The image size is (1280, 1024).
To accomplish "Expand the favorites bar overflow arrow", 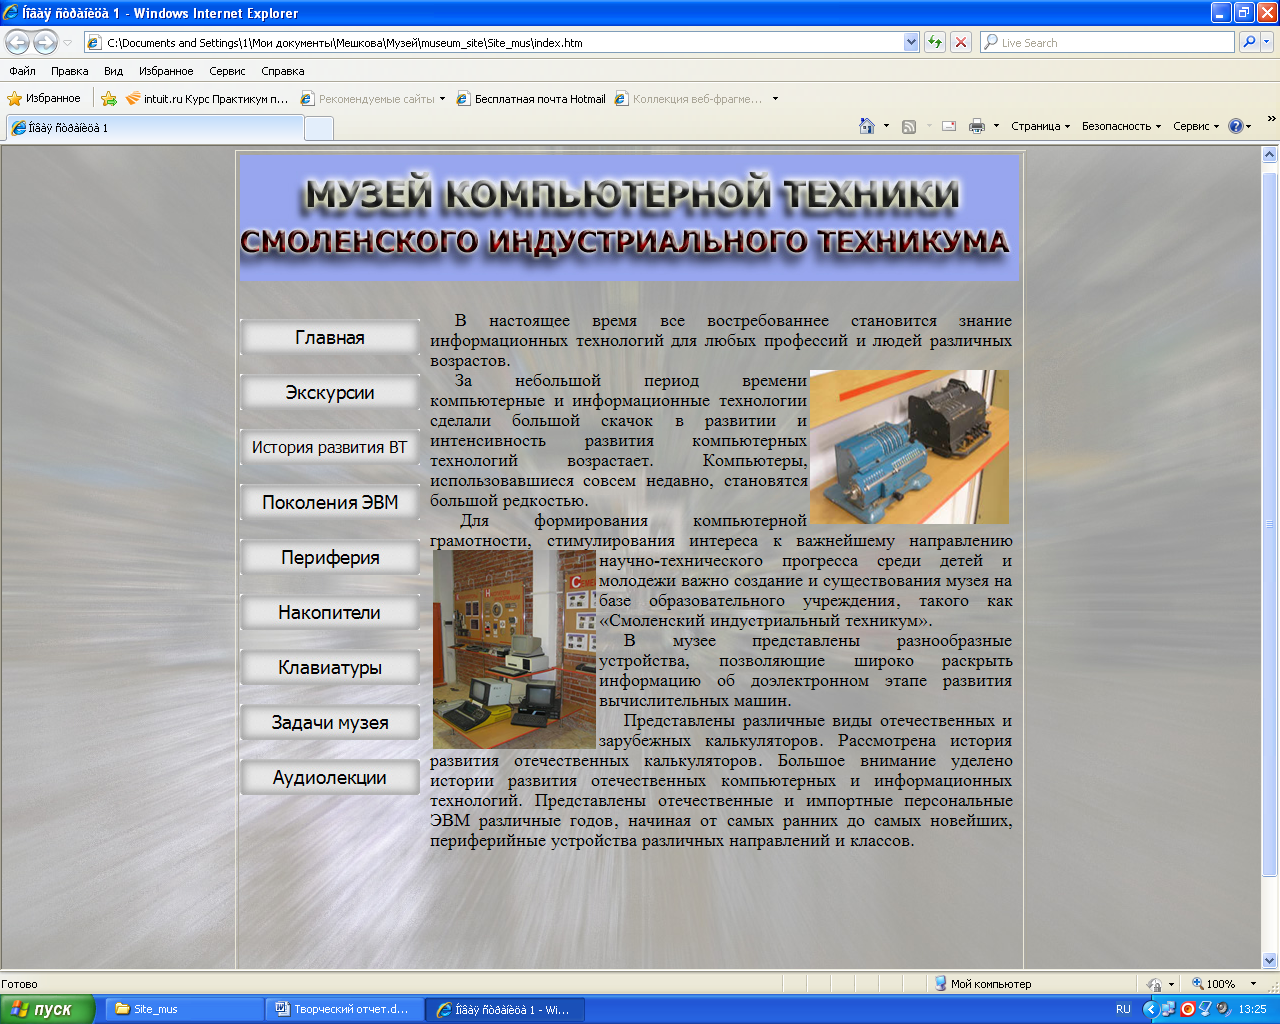I will [x=775, y=99].
